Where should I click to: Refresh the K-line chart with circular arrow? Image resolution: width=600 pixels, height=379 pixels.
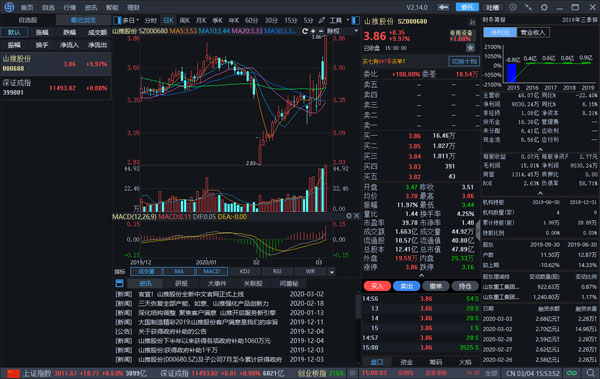pos(305,31)
